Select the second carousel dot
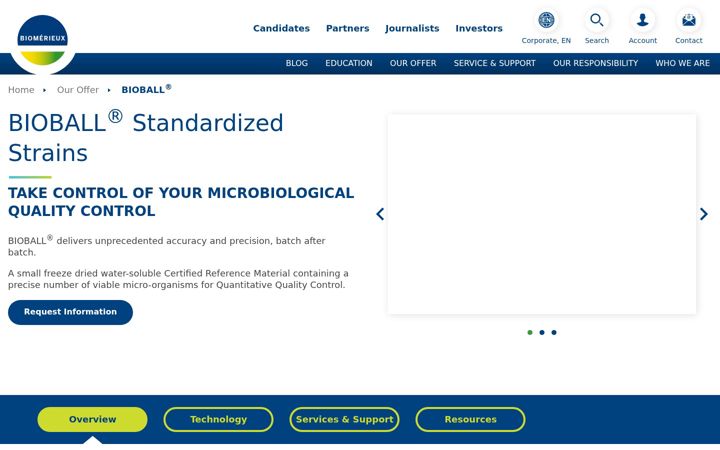Screen dimensions: 720x450 point(542,332)
